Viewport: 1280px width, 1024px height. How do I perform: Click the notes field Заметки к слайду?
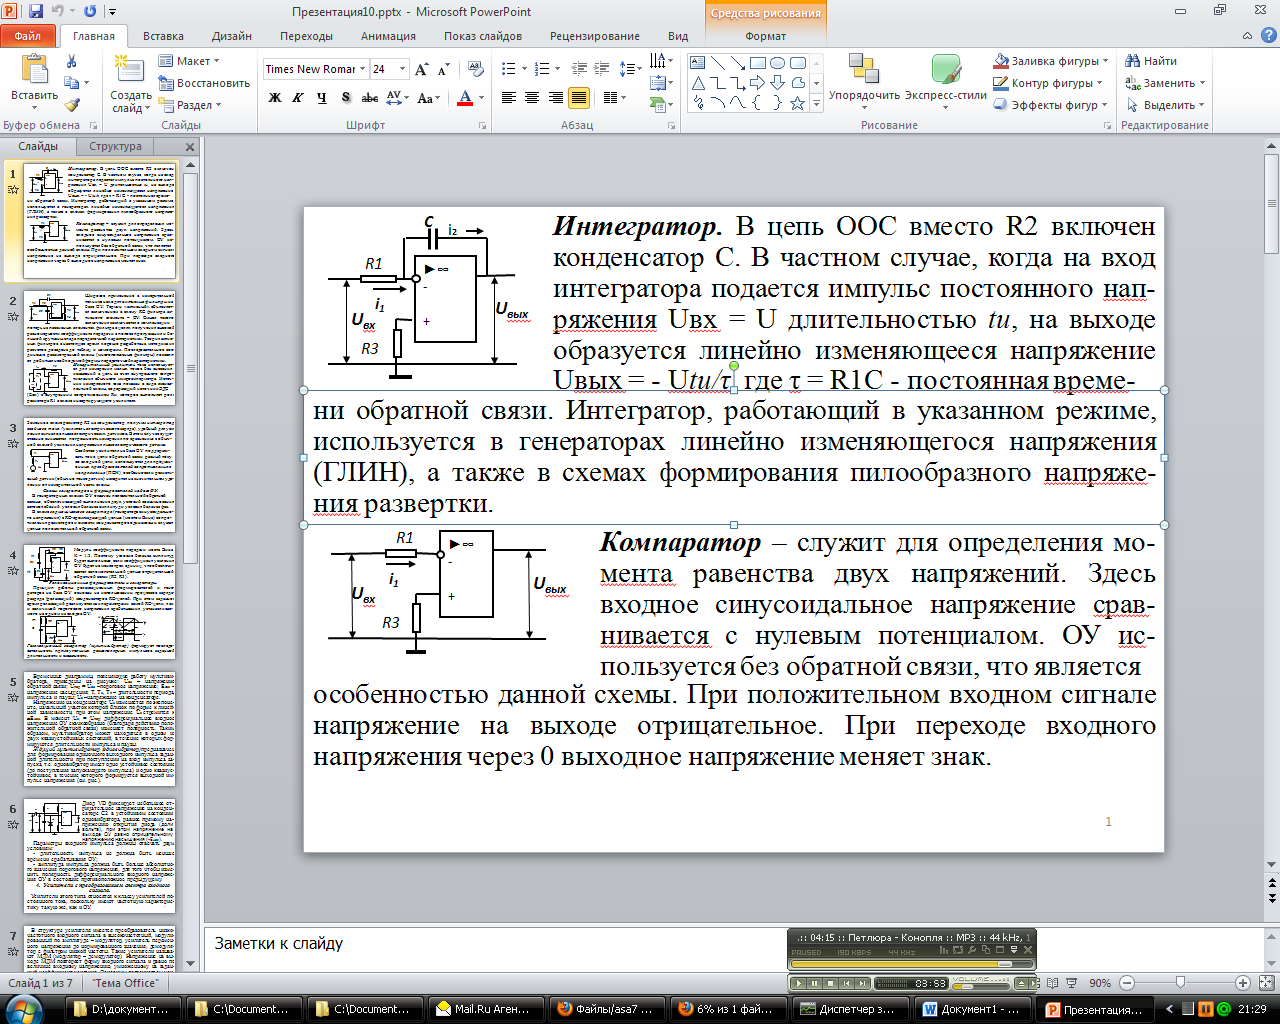point(735,944)
